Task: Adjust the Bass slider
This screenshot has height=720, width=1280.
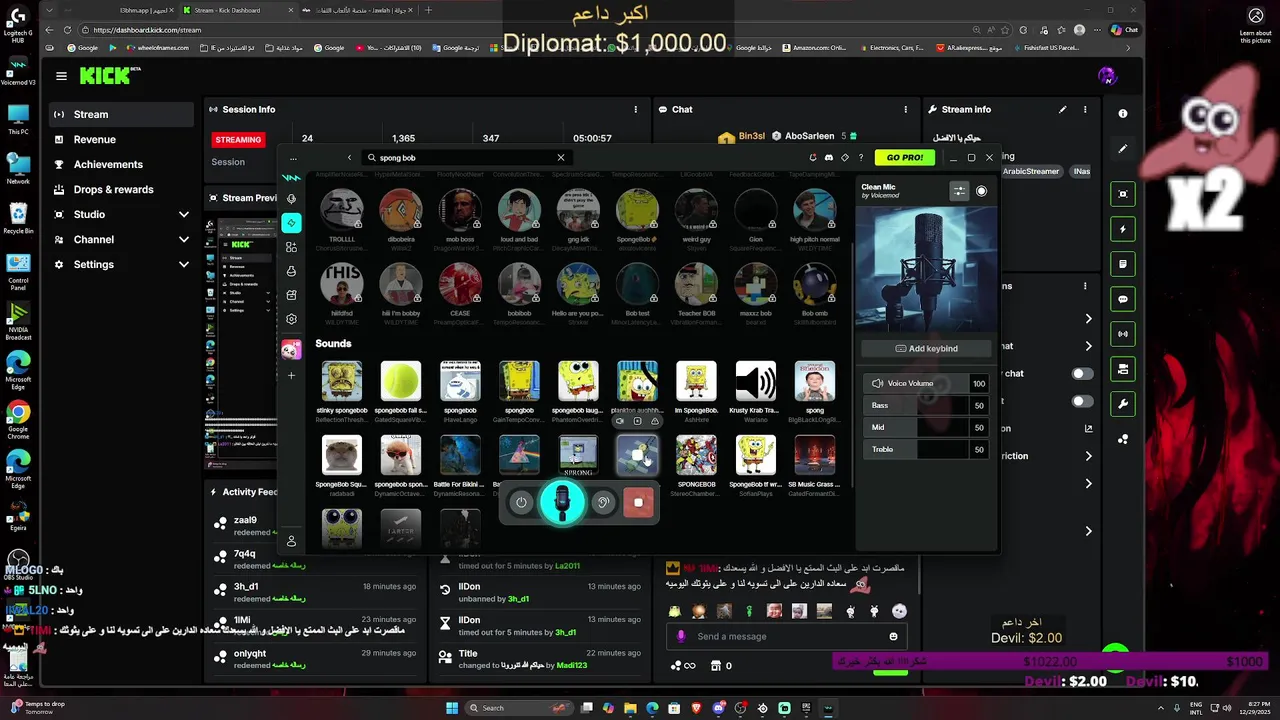Action: click(x=928, y=405)
